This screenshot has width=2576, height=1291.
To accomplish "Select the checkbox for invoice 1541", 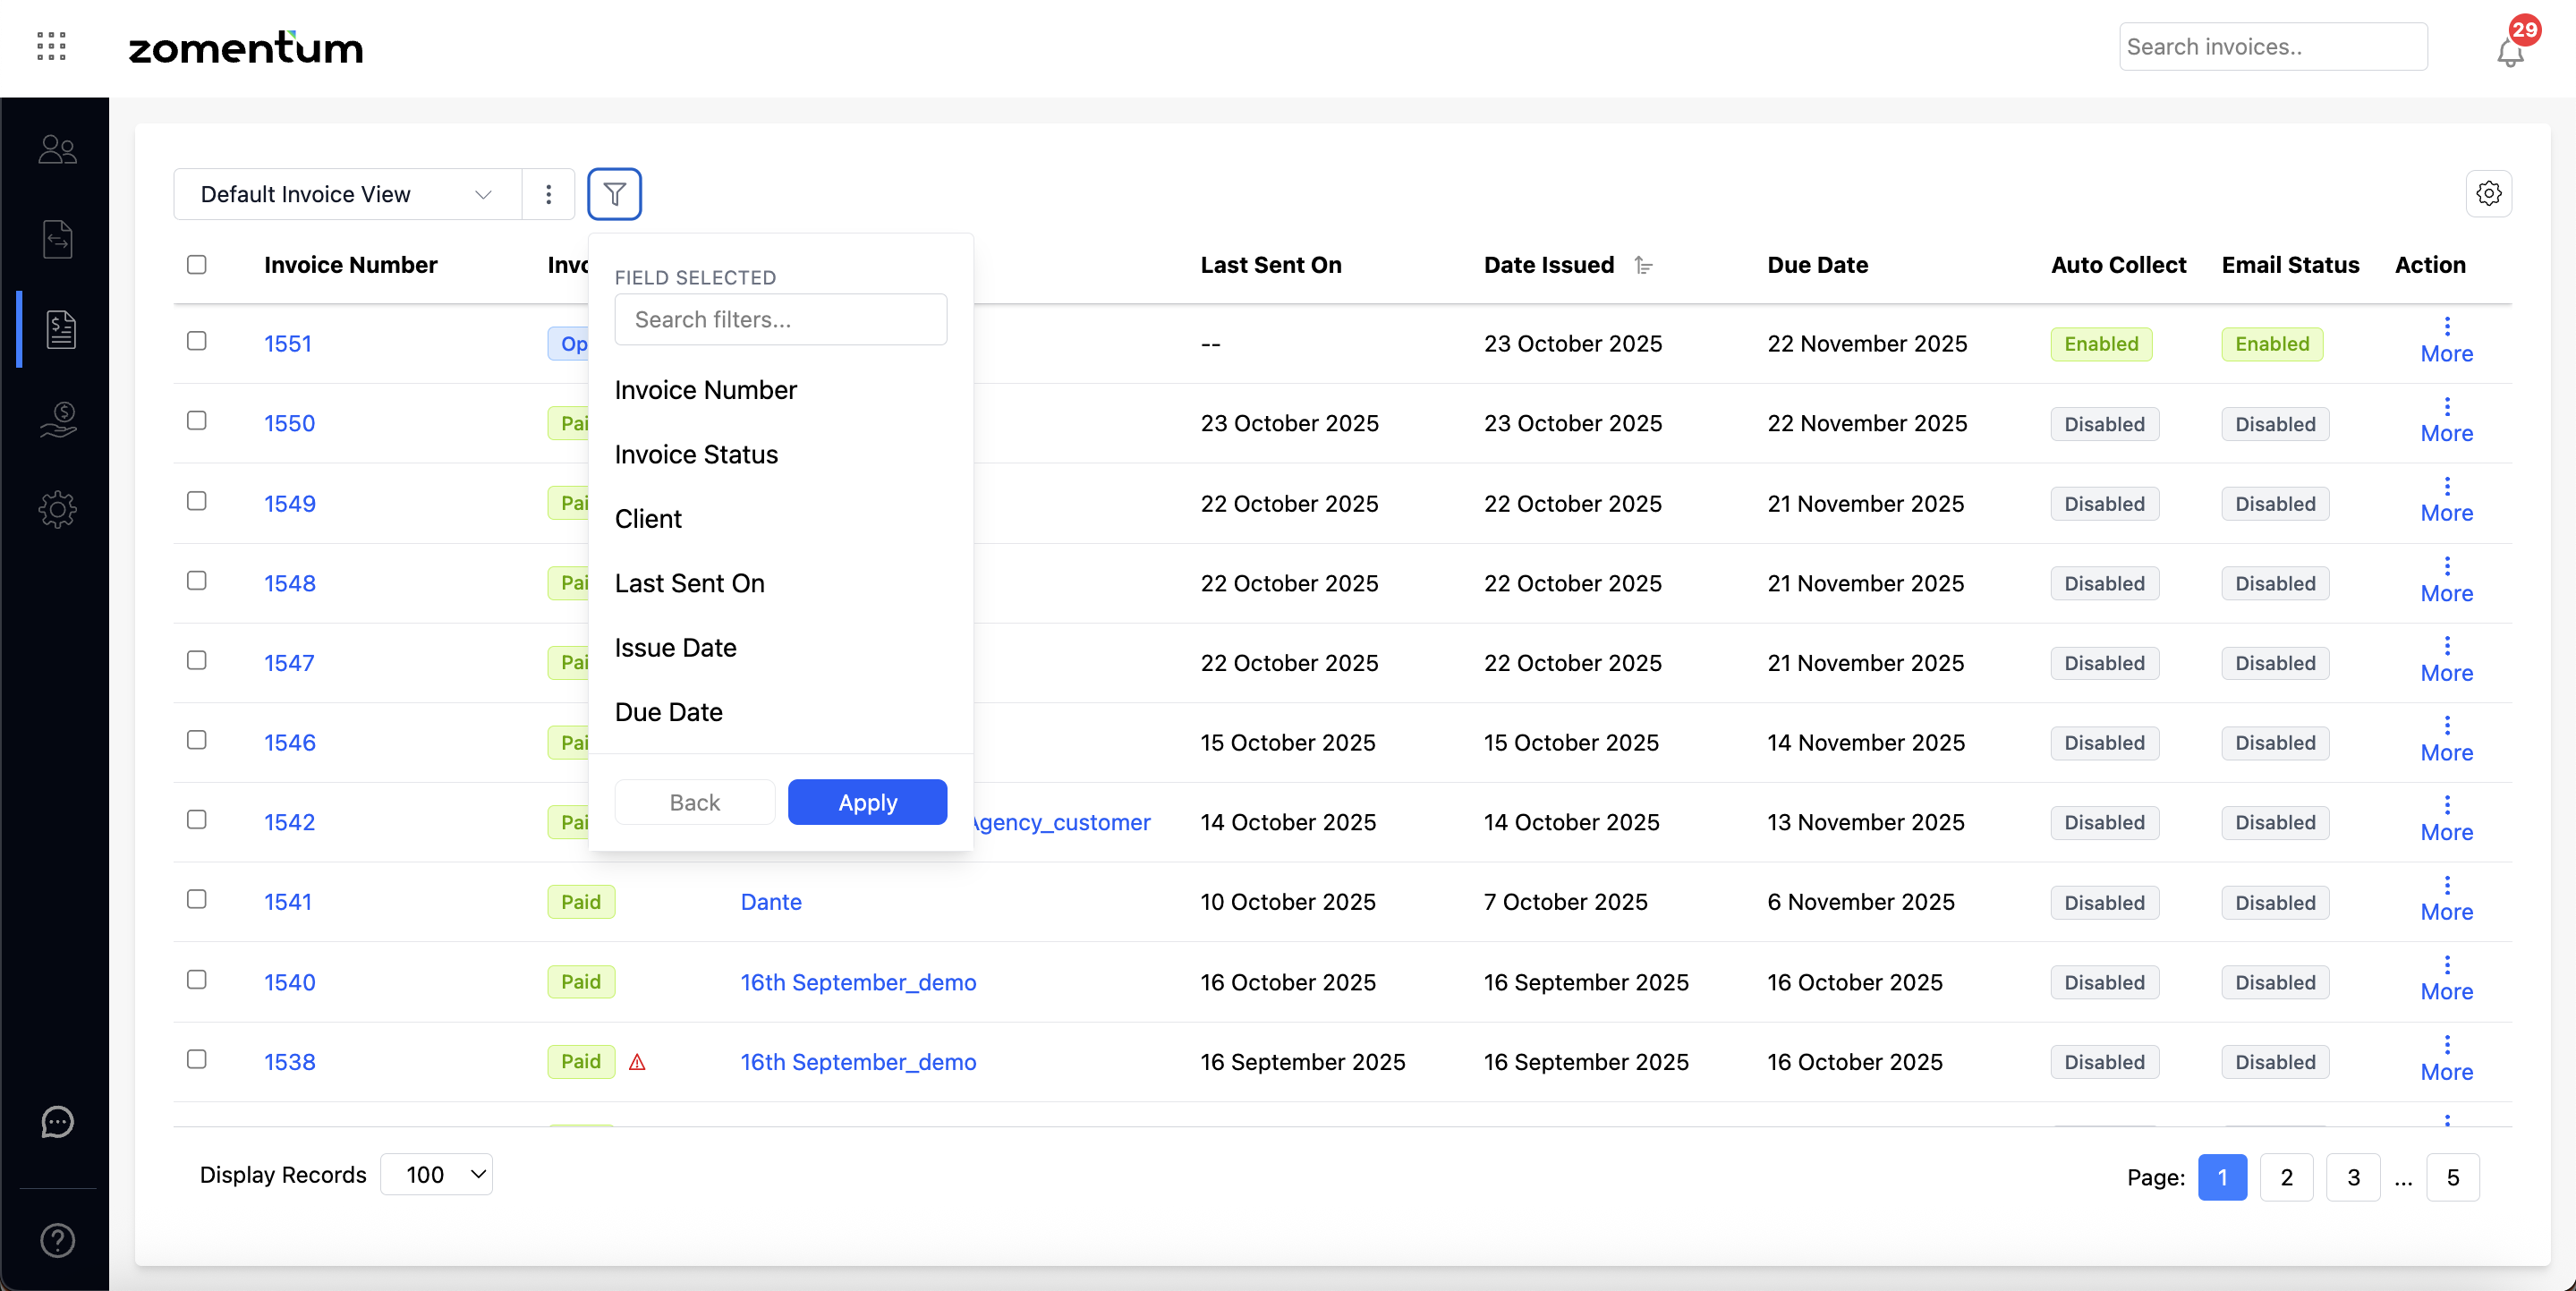I will tap(197, 899).
